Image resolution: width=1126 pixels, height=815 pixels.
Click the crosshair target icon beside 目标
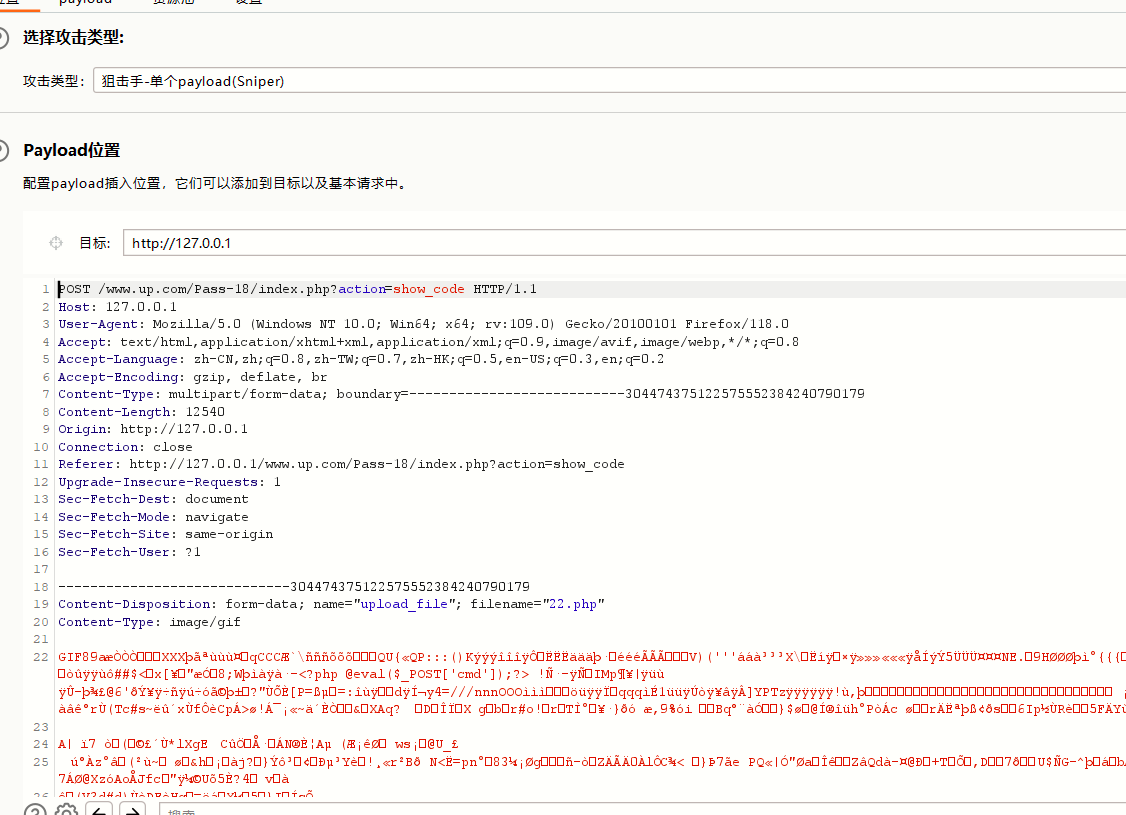tap(56, 243)
